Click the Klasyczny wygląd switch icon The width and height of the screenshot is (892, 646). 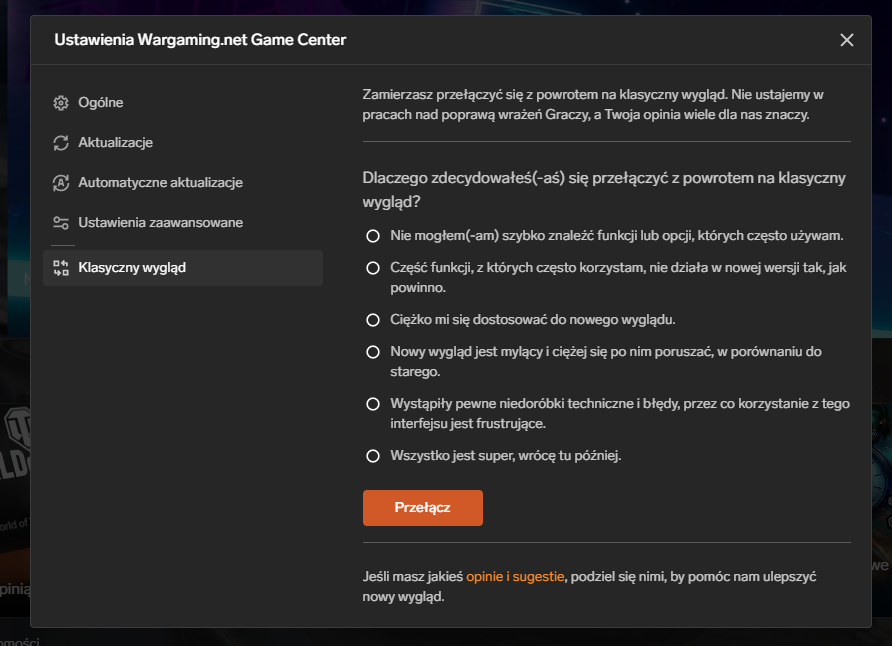pyautogui.click(x=61, y=268)
